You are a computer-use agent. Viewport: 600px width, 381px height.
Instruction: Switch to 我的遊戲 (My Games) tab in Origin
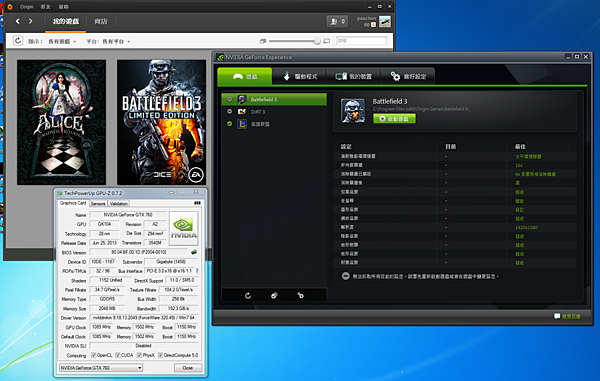tap(66, 21)
